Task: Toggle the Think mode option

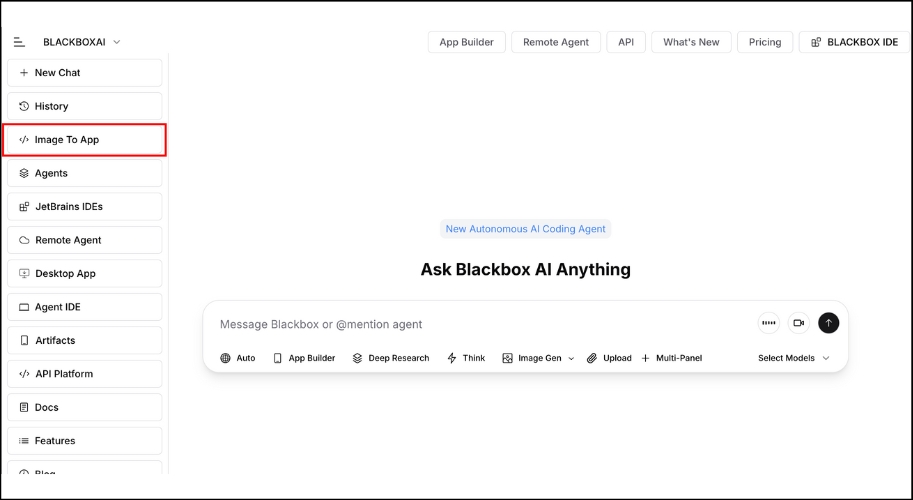Action: pos(466,358)
